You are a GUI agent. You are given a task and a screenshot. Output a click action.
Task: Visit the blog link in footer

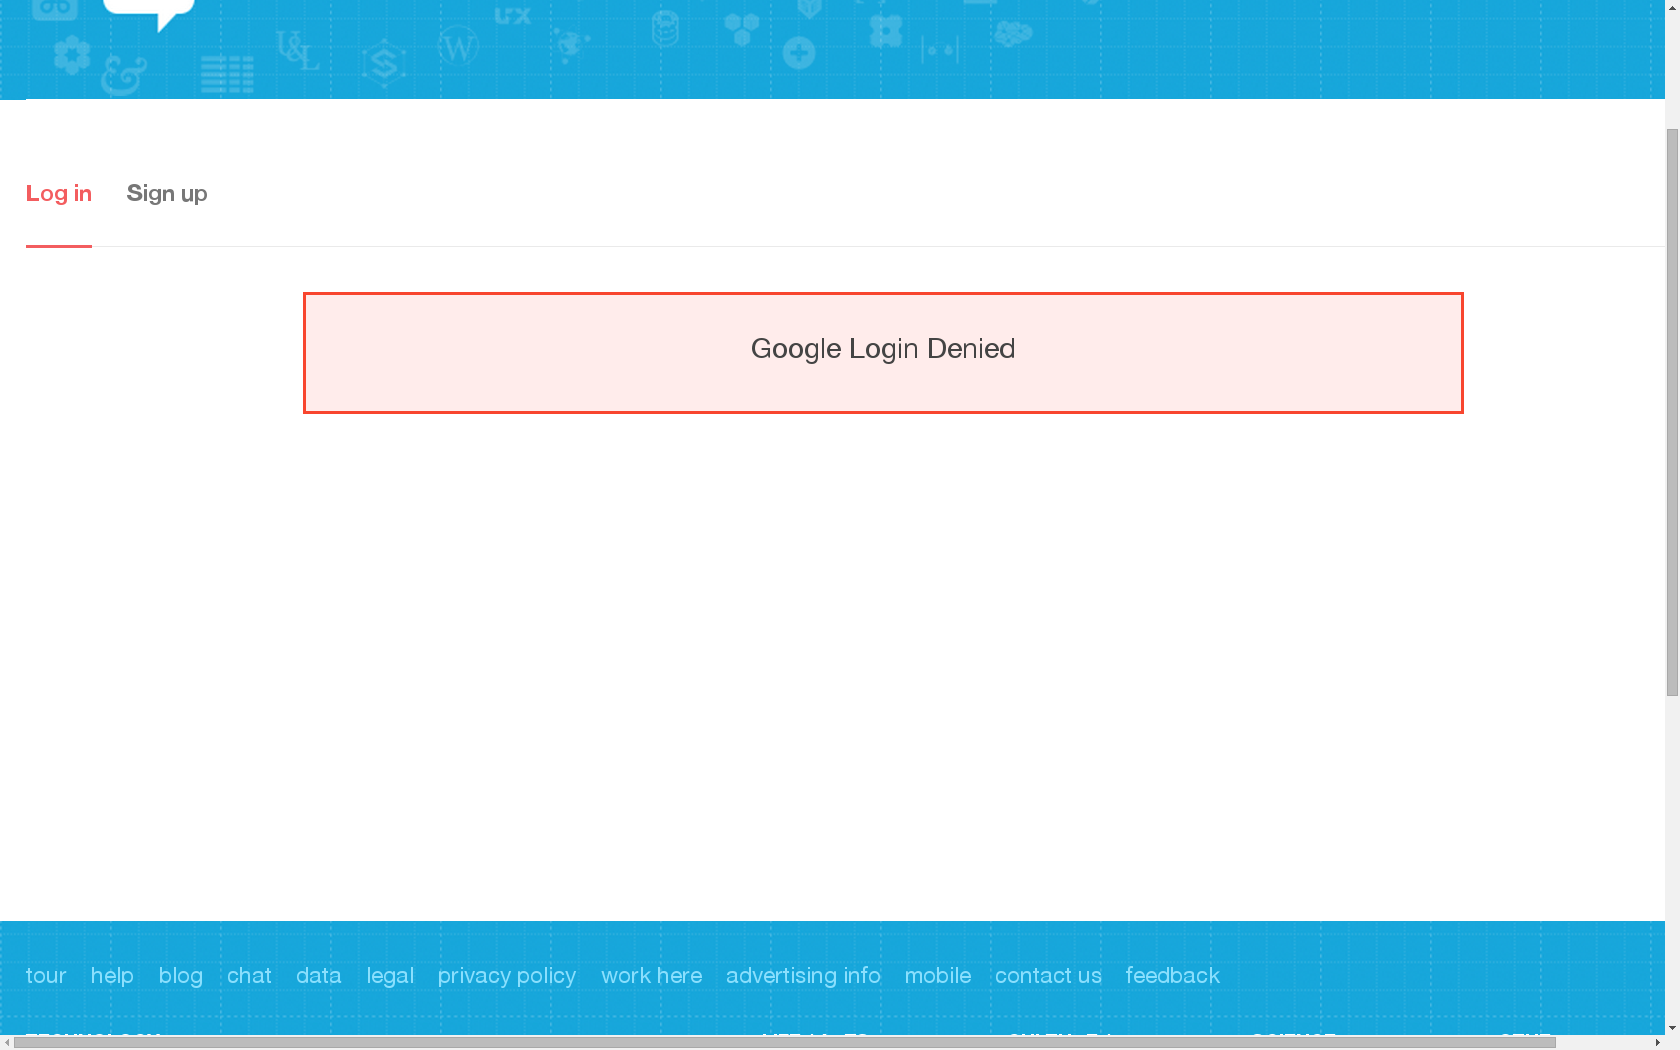(181, 975)
